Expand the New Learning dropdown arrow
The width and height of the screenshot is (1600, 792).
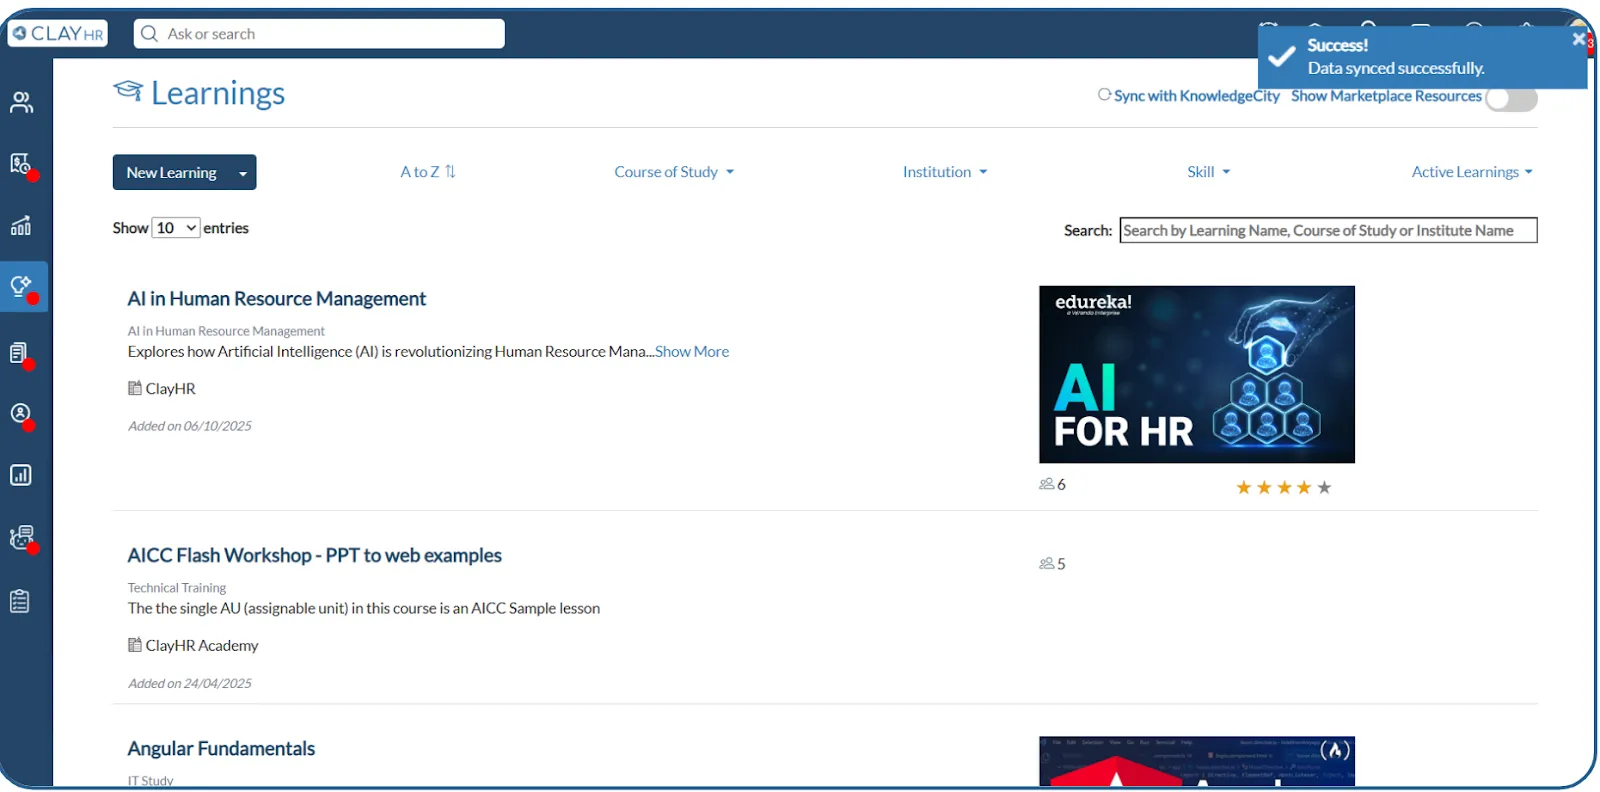pyautogui.click(x=242, y=173)
